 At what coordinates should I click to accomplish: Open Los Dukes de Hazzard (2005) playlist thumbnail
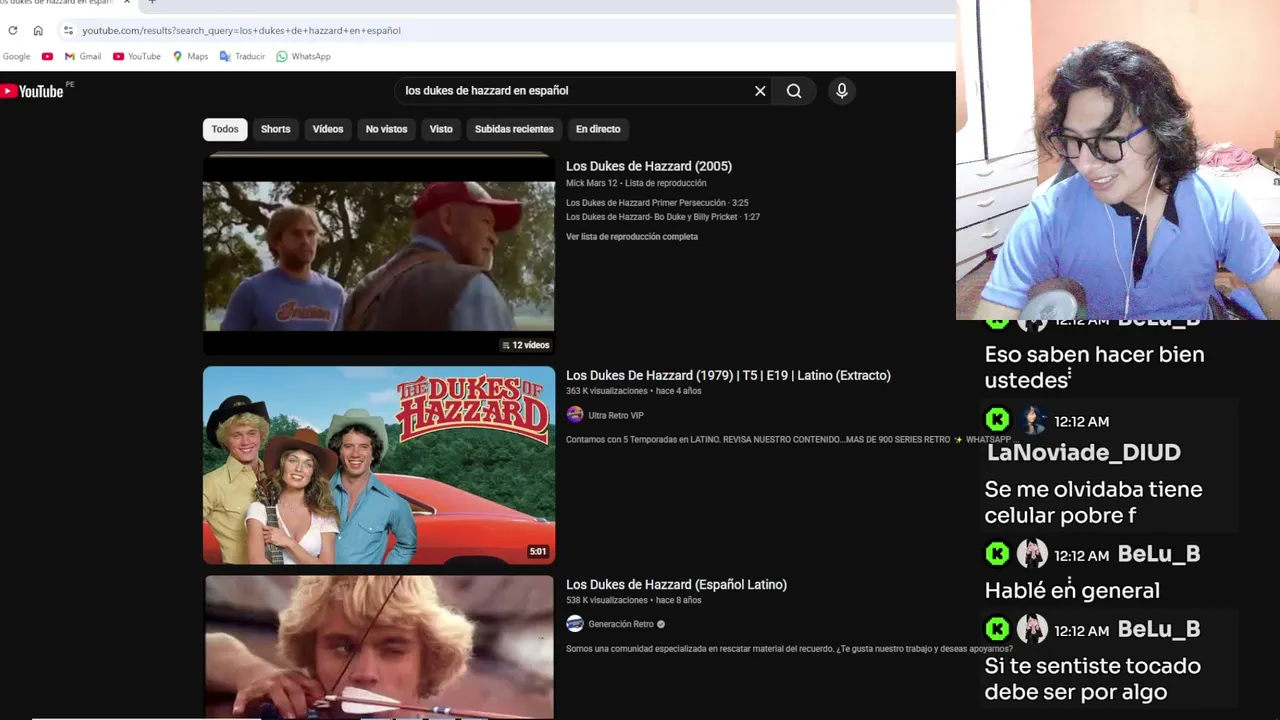coord(379,255)
